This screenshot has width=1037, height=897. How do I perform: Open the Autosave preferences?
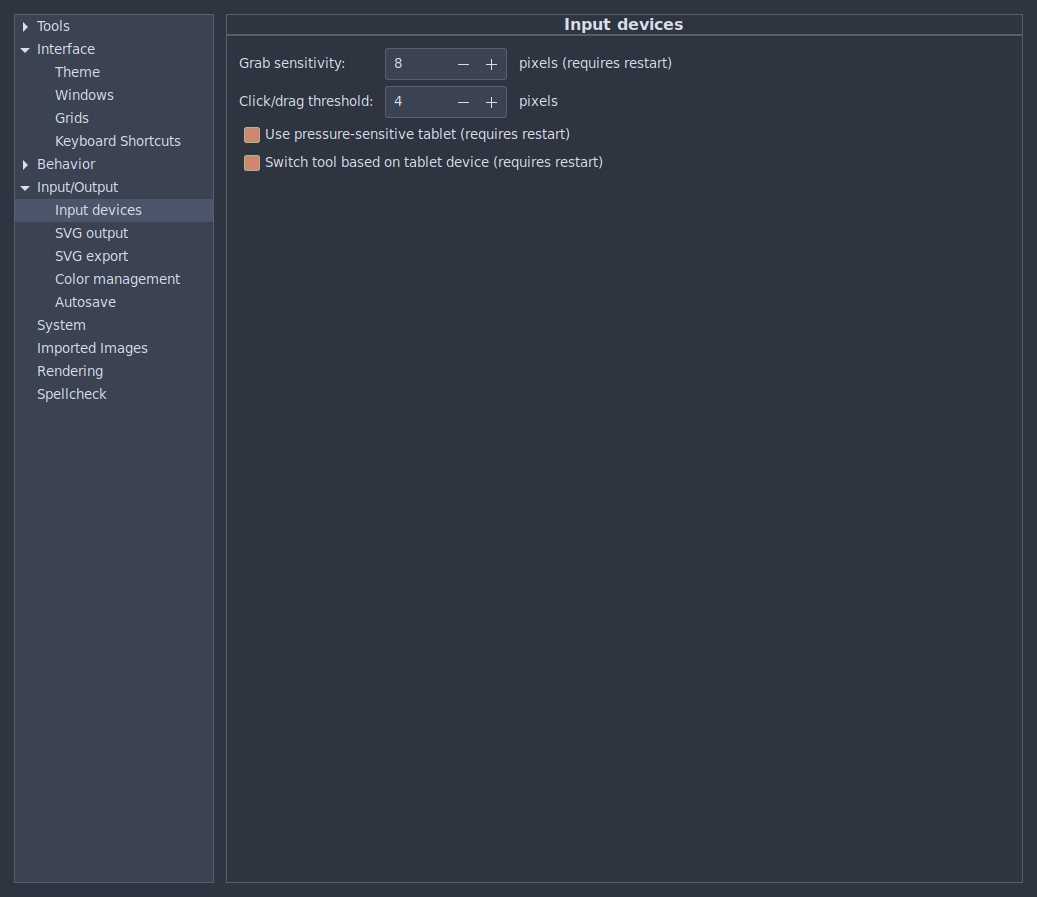85,302
